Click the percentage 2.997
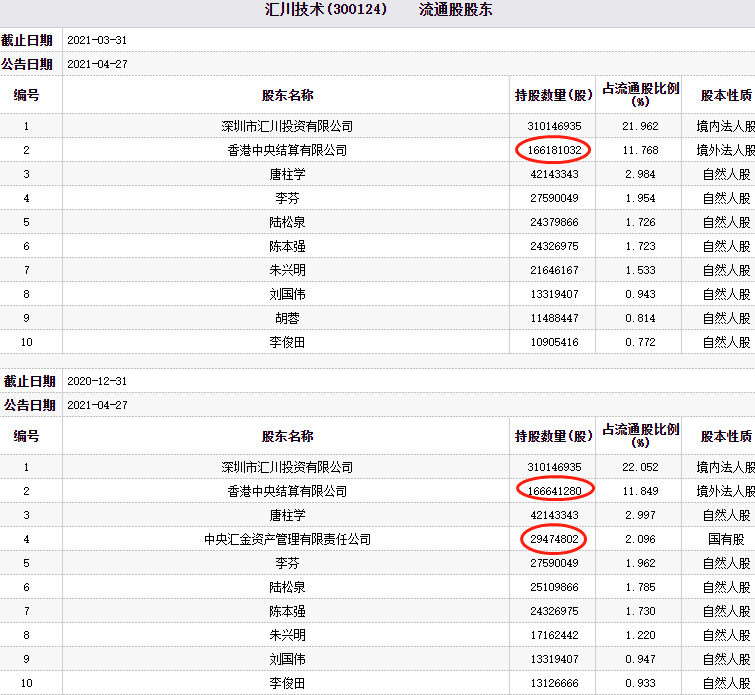755x695 pixels. (640, 515)
